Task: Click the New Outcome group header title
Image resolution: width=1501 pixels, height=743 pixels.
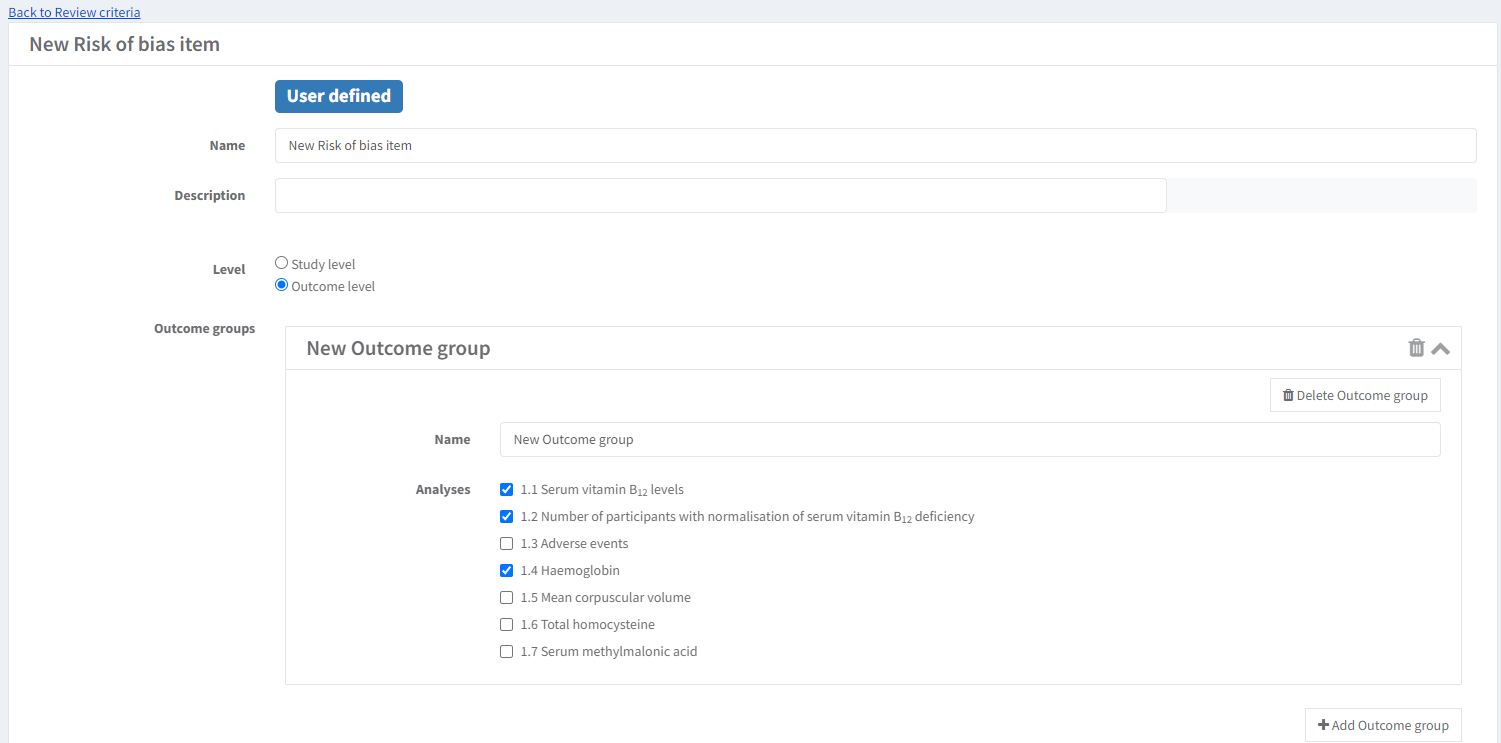Action: [398, 349]
